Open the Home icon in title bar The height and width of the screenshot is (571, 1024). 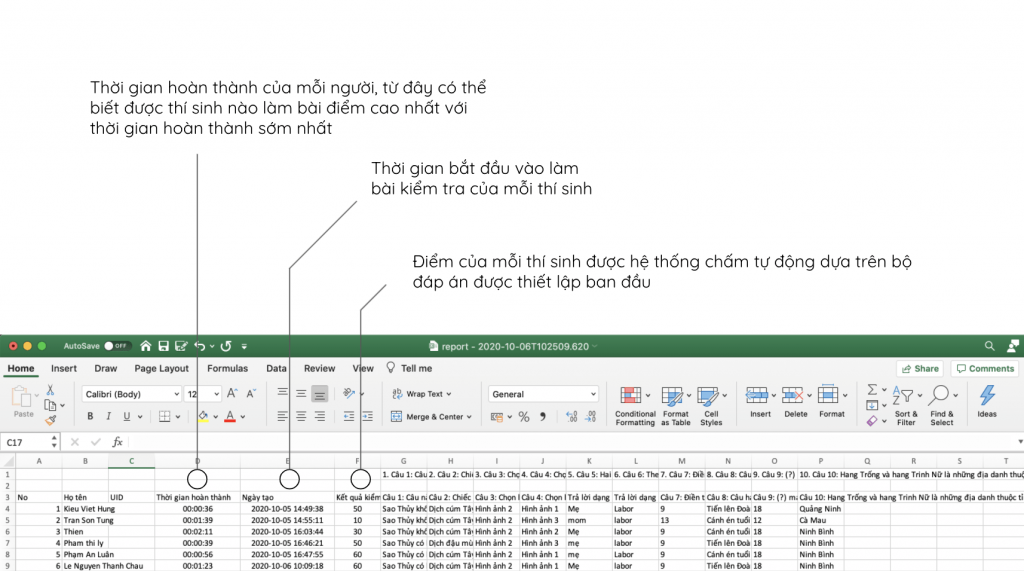(146, 346)
